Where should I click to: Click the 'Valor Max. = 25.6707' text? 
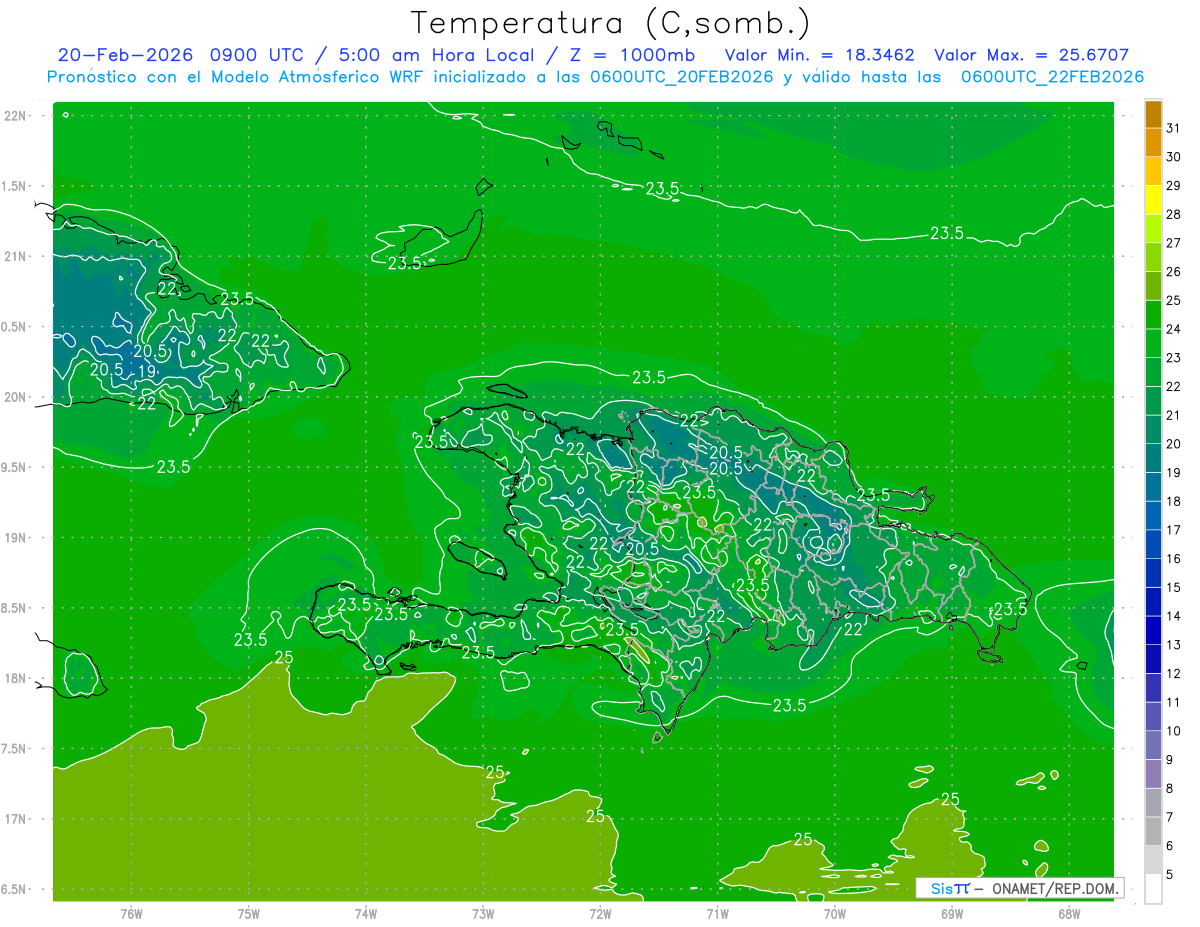click(x=1032, y=55)
